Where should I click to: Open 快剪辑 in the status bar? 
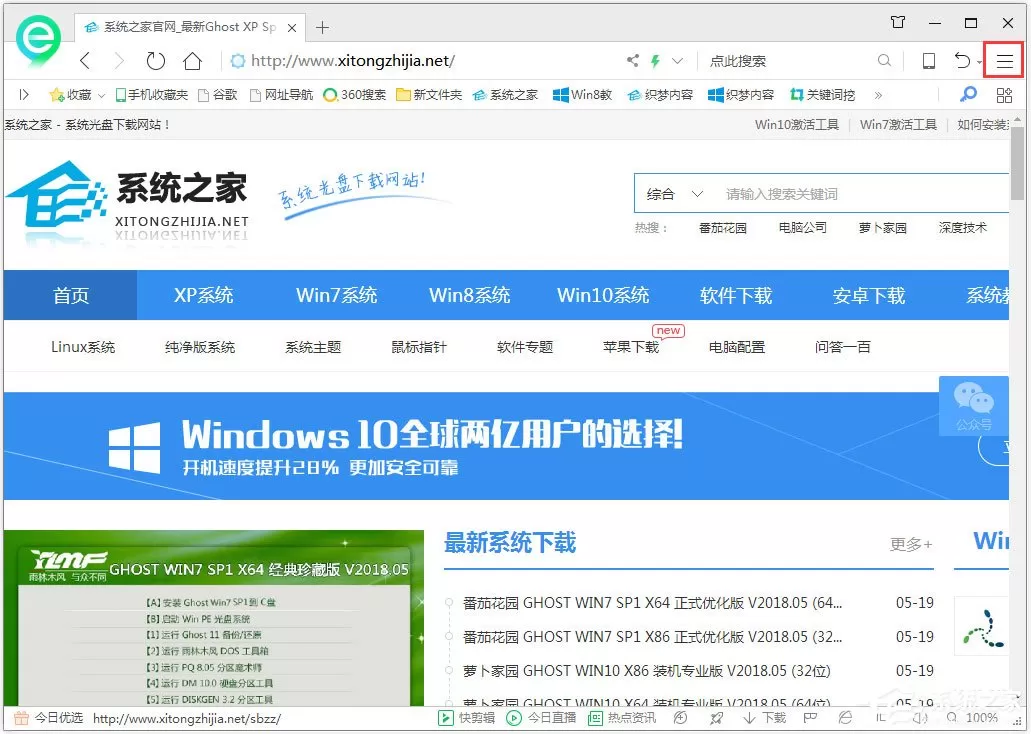[467, 718]
